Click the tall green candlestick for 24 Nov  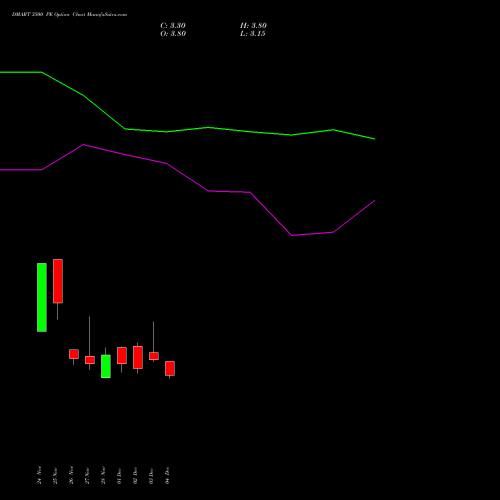[x=42, y=297]
